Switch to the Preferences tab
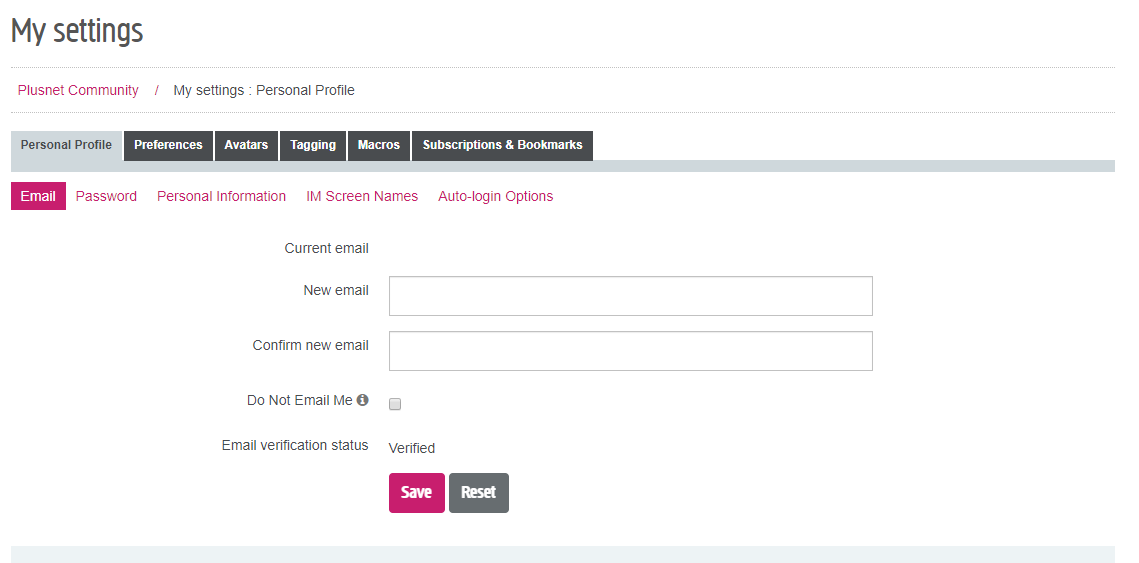 point(168,145)
